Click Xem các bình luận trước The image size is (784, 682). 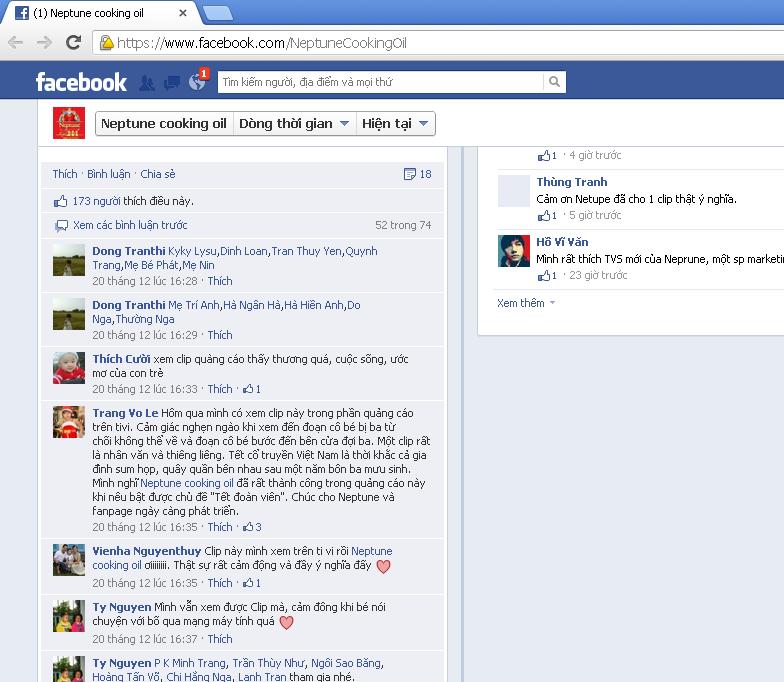click(x=130, y=225)
